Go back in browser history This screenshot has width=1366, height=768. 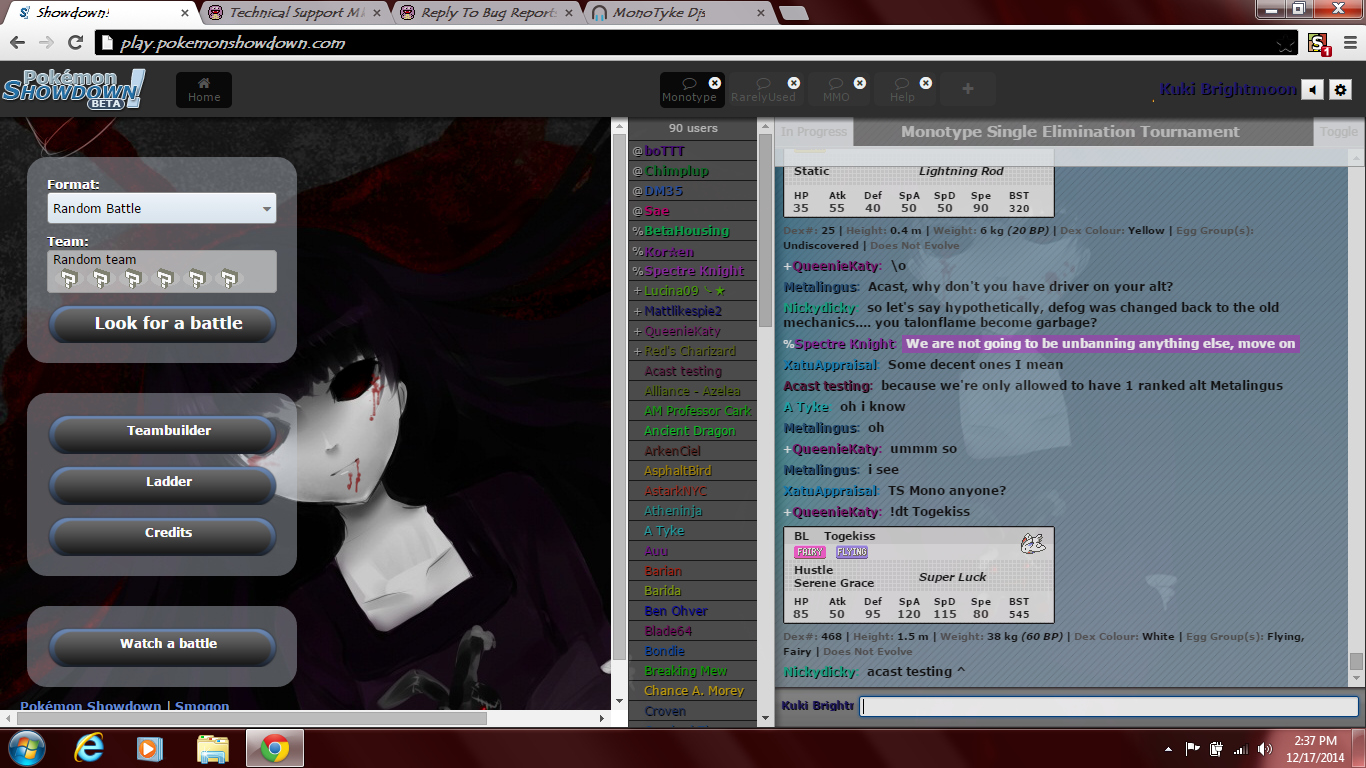tap(18, 43)
